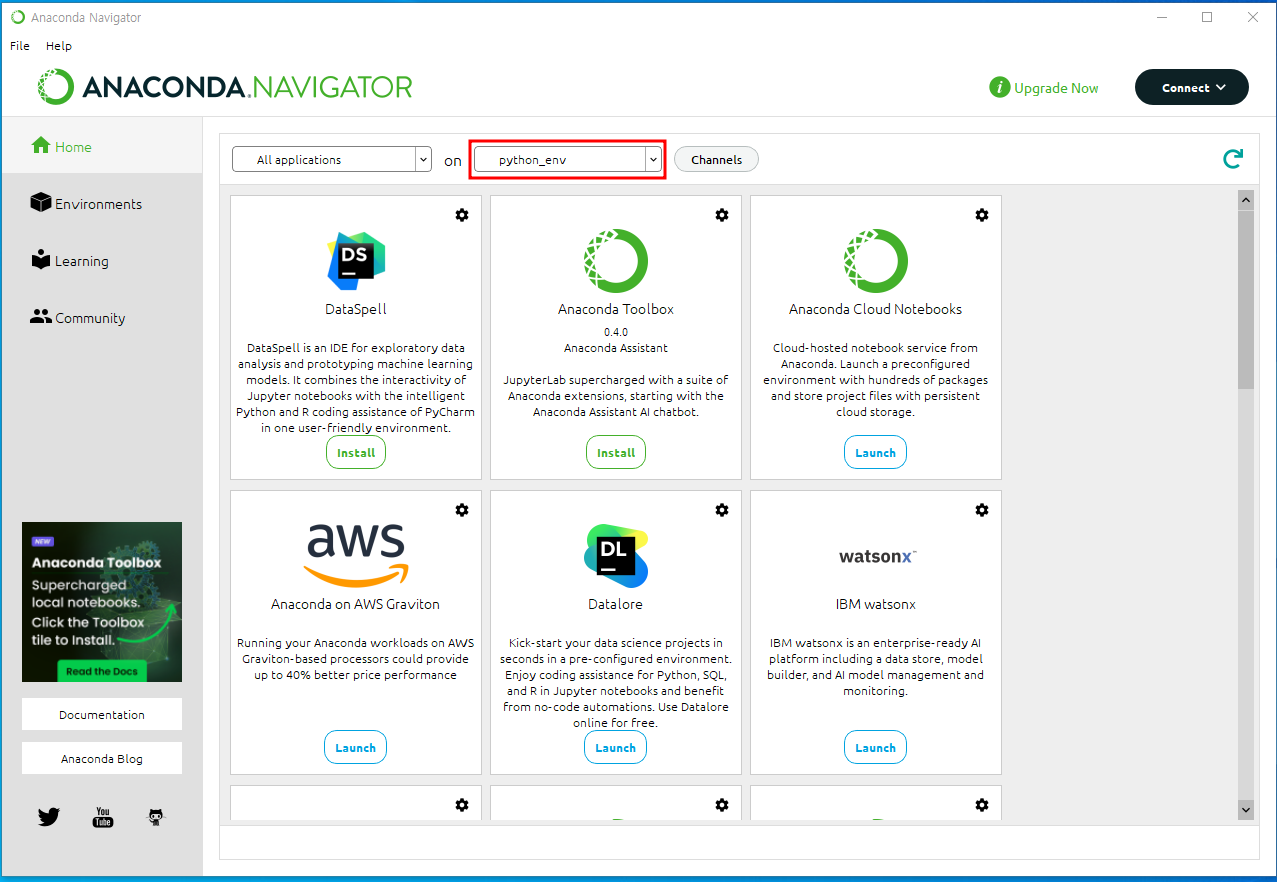Open the Documentation button
The width and height of the screenshot is (1277, 882).
click(102, 714)
